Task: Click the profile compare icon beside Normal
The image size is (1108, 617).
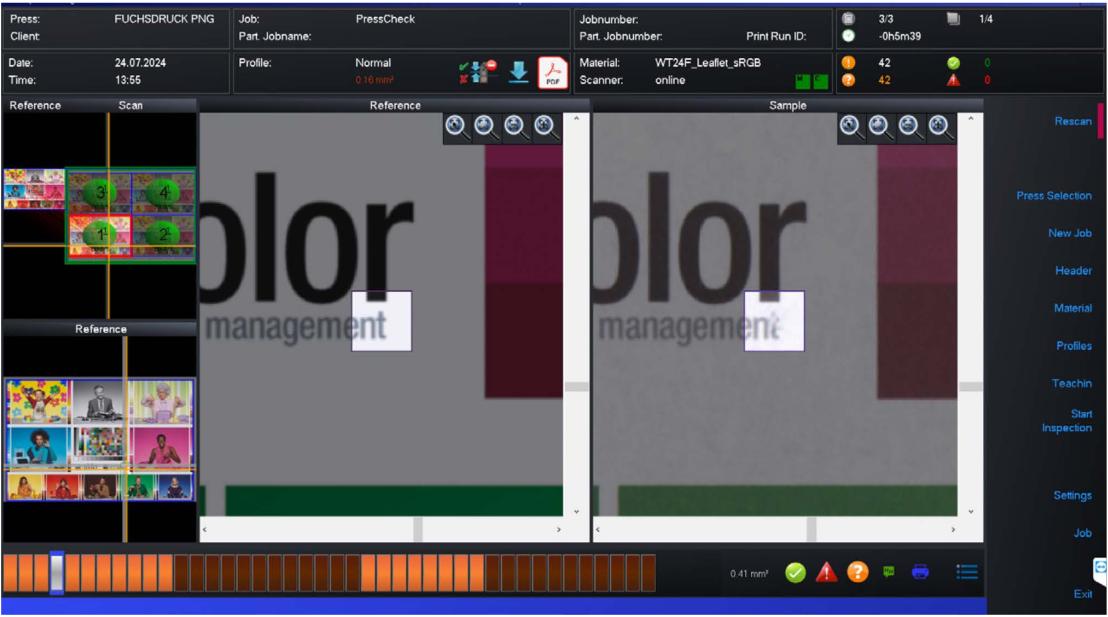Action: click(478, 73)
